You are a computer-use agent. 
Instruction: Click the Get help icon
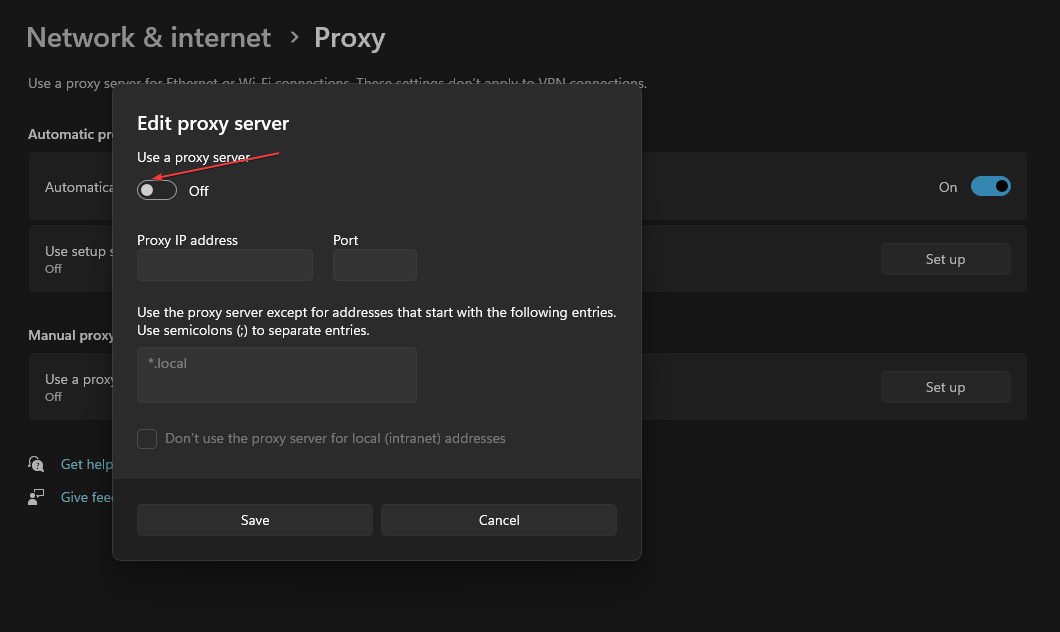[x=37, y=464]
